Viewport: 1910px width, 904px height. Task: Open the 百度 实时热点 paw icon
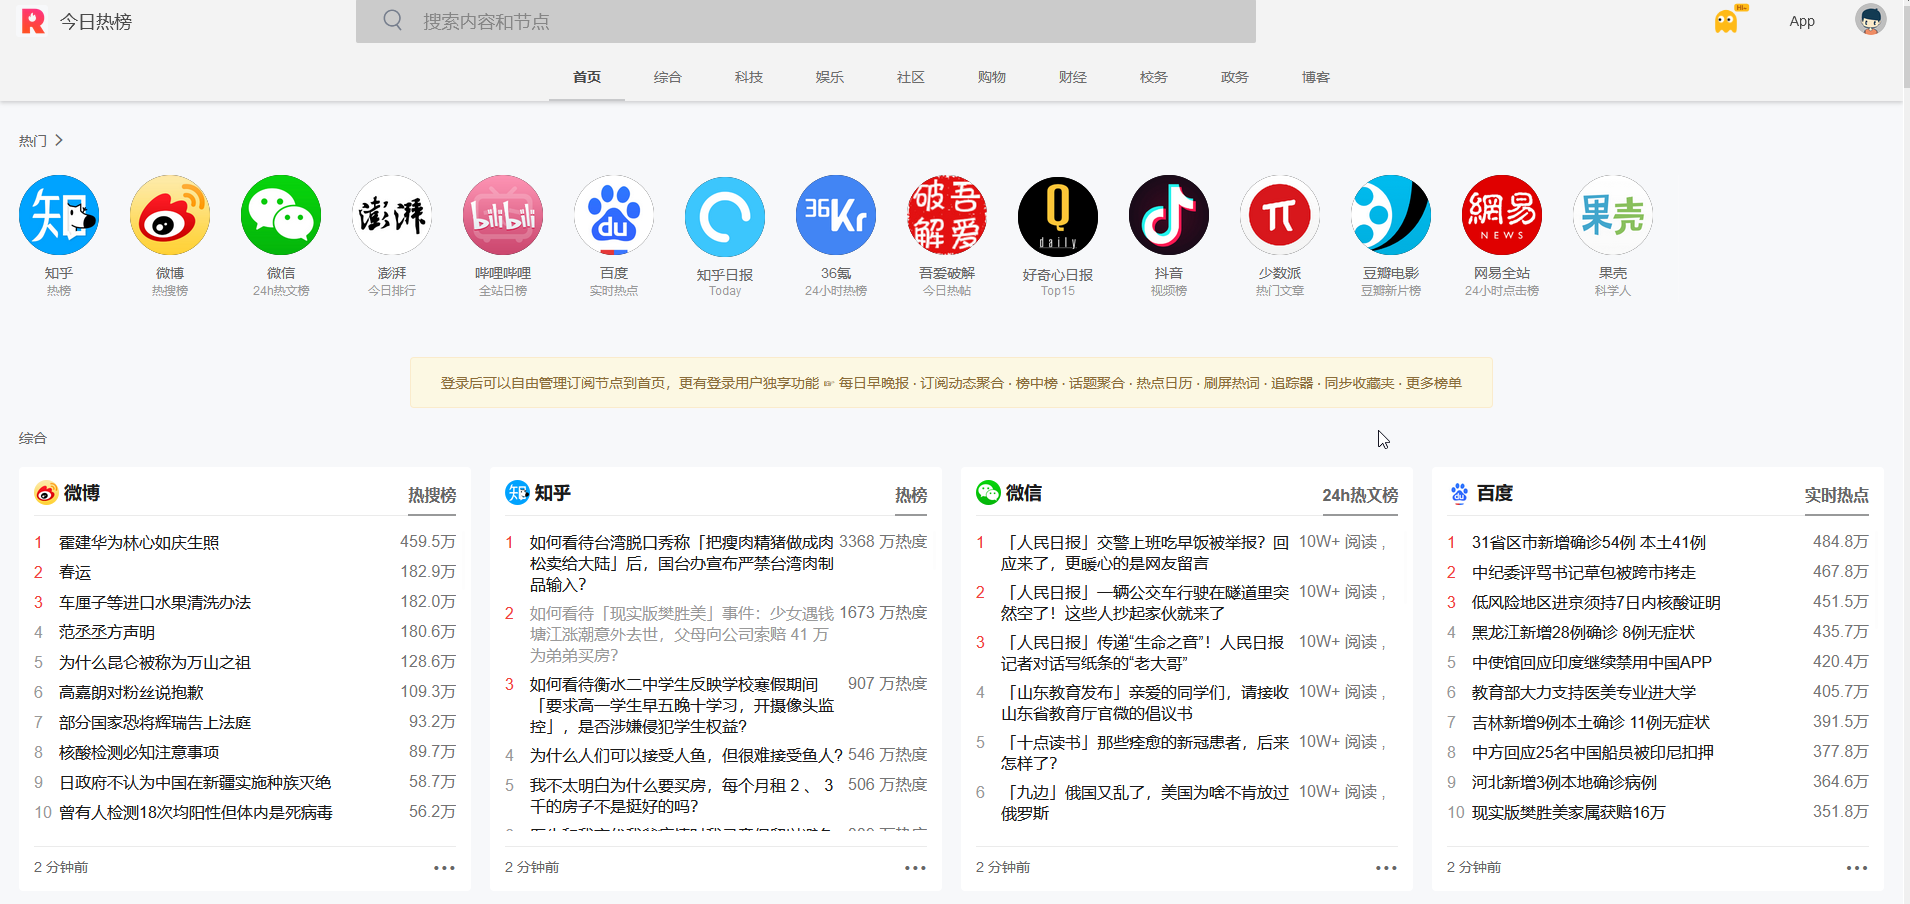(x=614, y=215)
